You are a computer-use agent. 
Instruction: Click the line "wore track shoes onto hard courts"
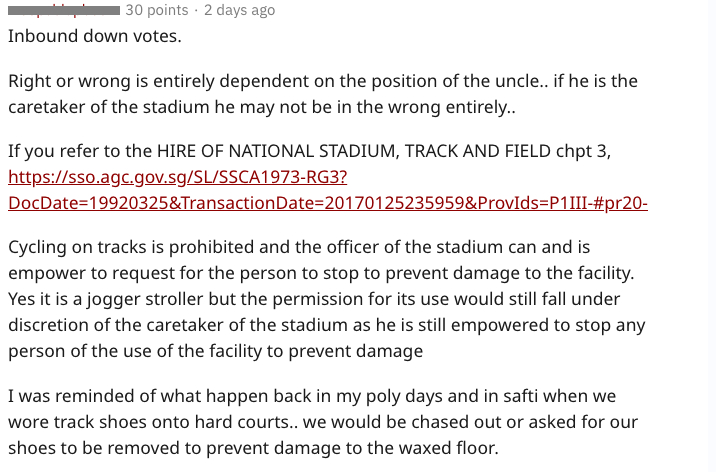[323, 422]
